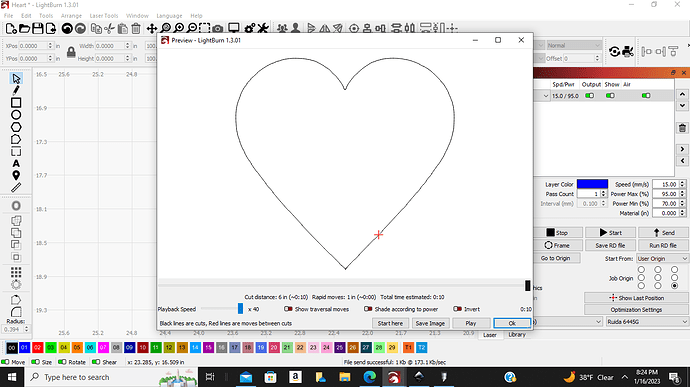690x387 pixels.
Task: Toggle Show traversal moves
Action: [x=316, y=309]
